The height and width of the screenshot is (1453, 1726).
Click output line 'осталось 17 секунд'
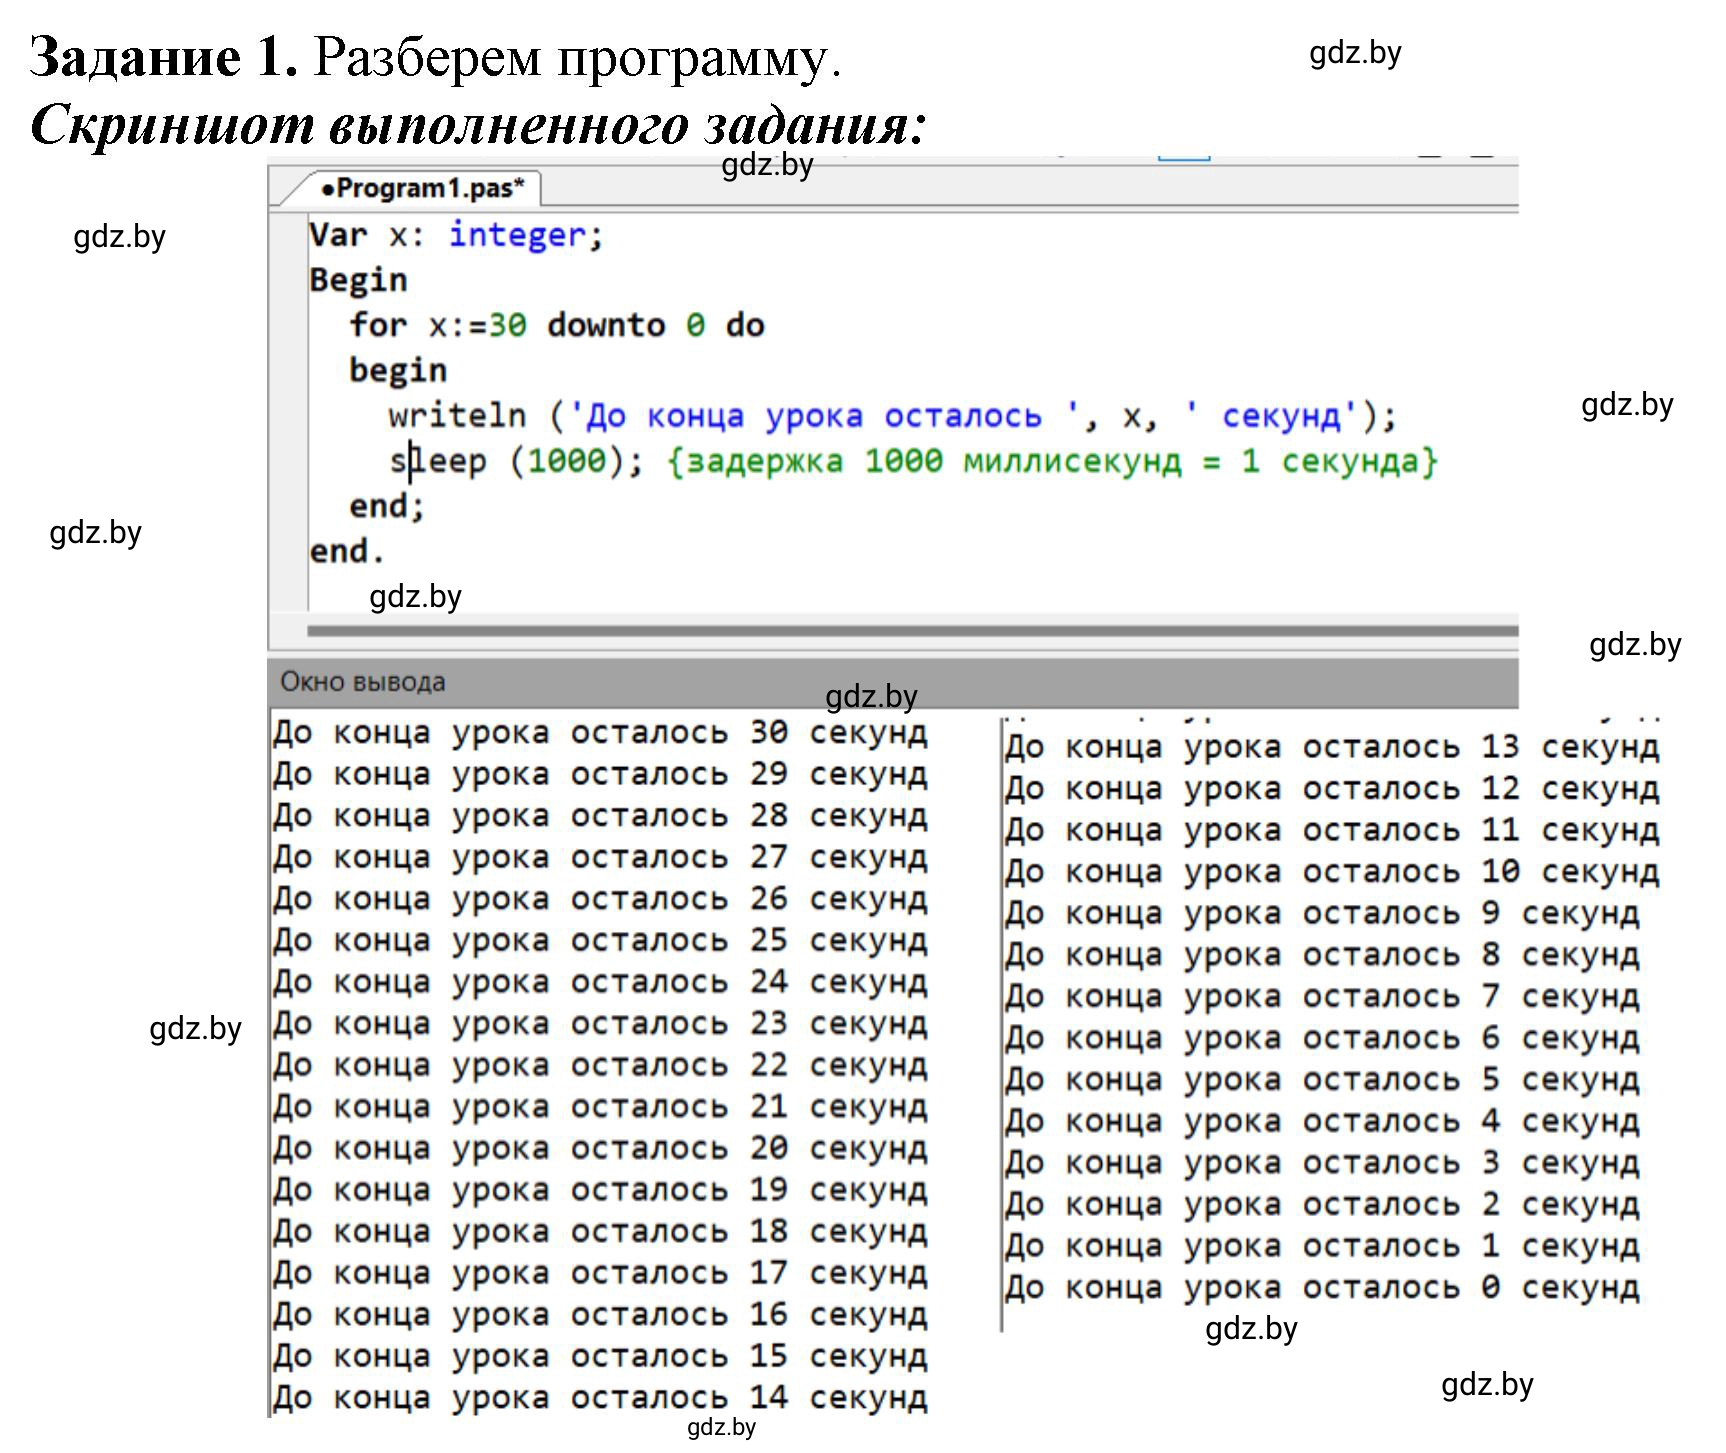tap(600, 1274)
